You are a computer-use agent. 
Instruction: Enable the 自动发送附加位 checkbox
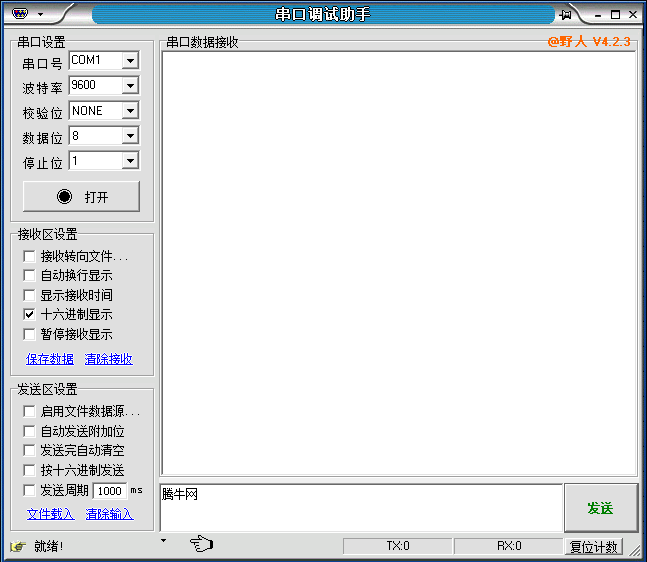point(29,431)
